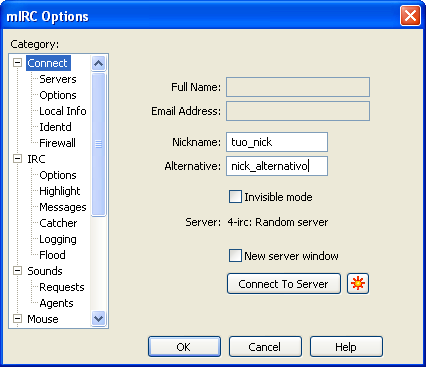426x367 pixels.
Task: Open the Identd settings
Action: point(55,127)
